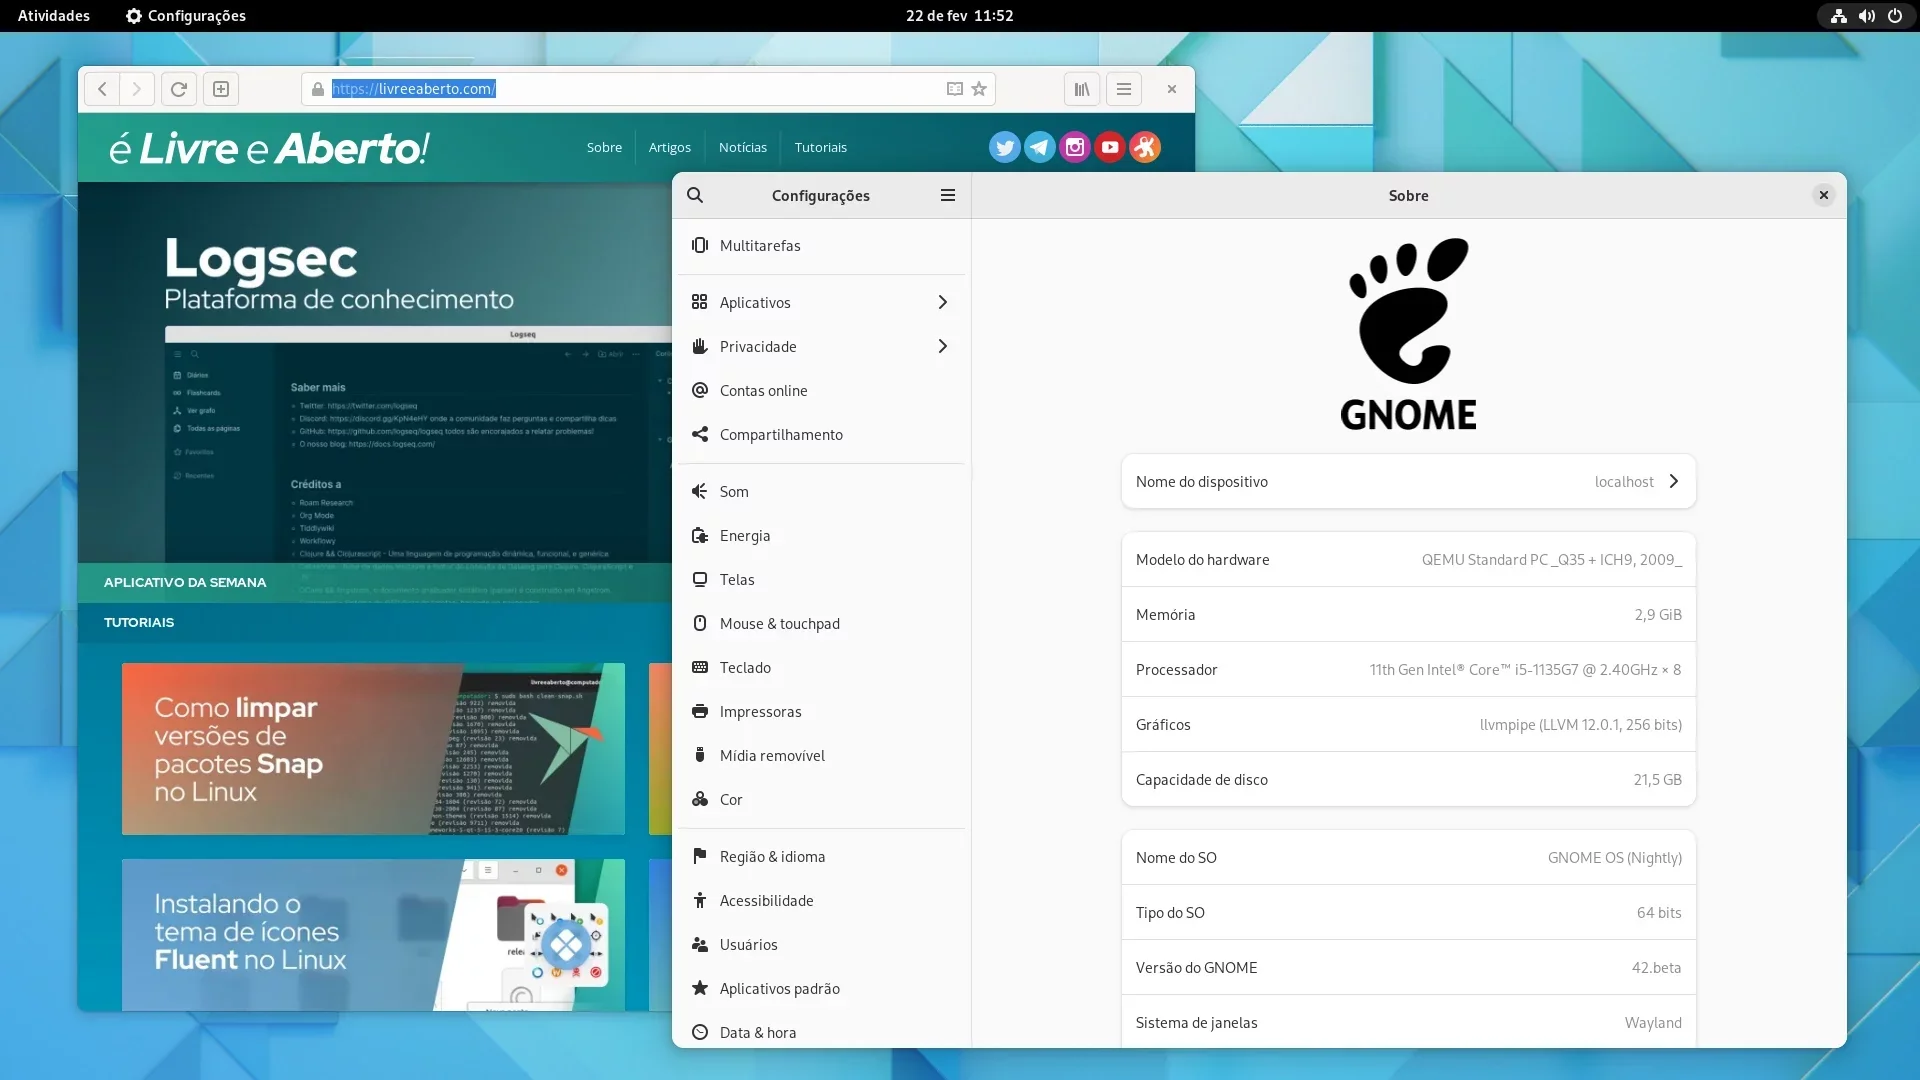
Task: Open Mouse & touchpad settings
Action: click(821, 623)
